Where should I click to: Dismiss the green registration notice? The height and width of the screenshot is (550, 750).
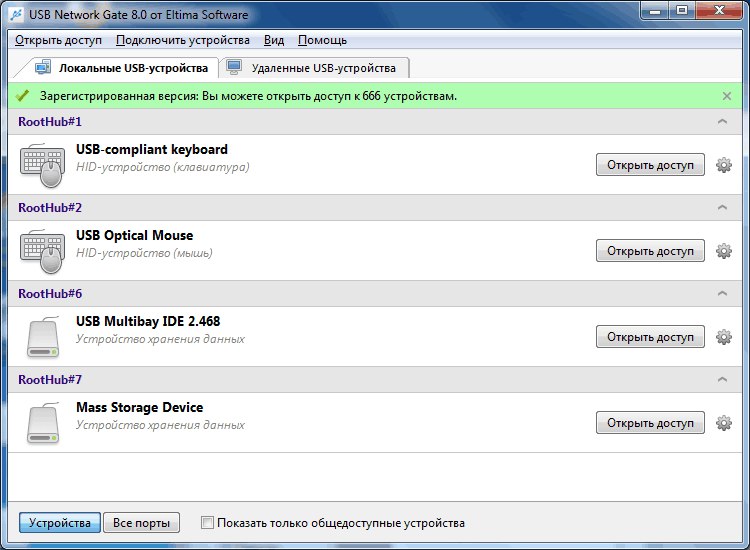pyautogui.click(x=727, y=96)
